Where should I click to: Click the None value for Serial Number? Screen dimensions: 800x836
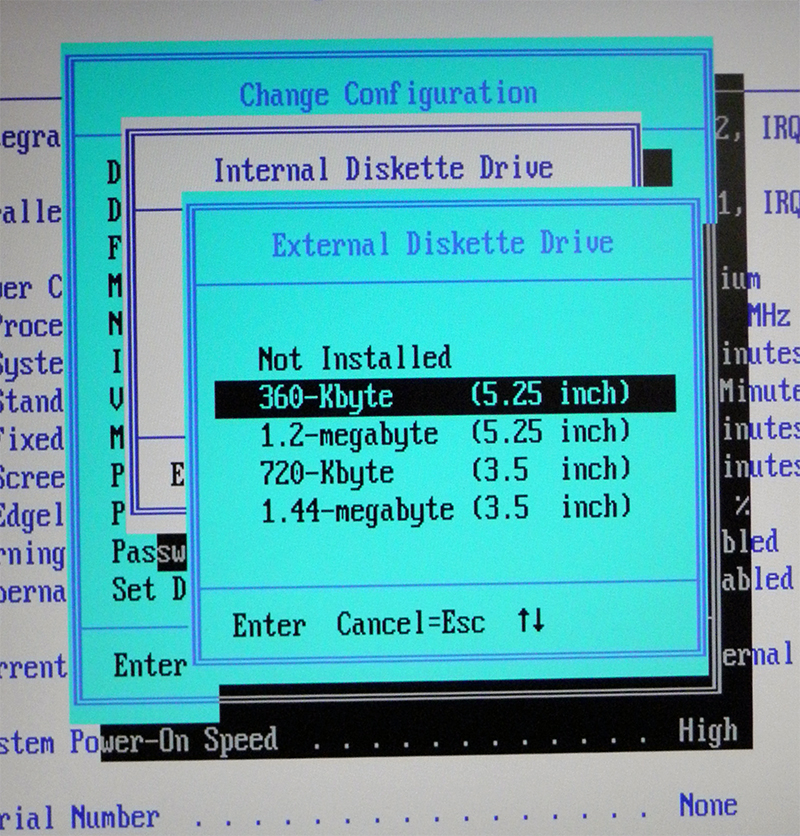pos(708,805)
